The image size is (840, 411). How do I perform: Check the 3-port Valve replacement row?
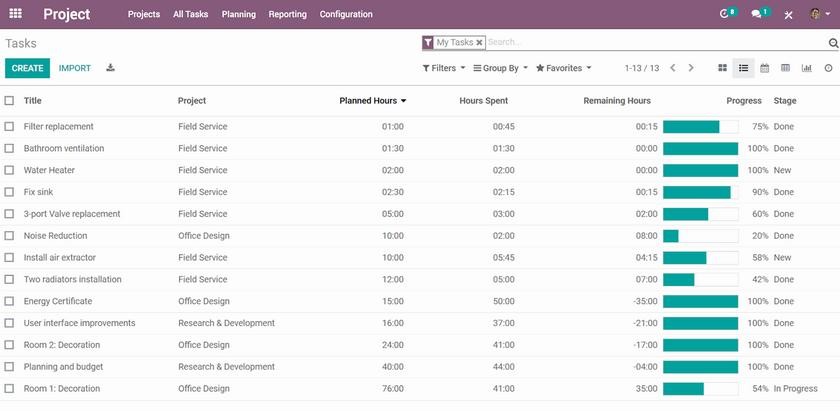(9, 214)
